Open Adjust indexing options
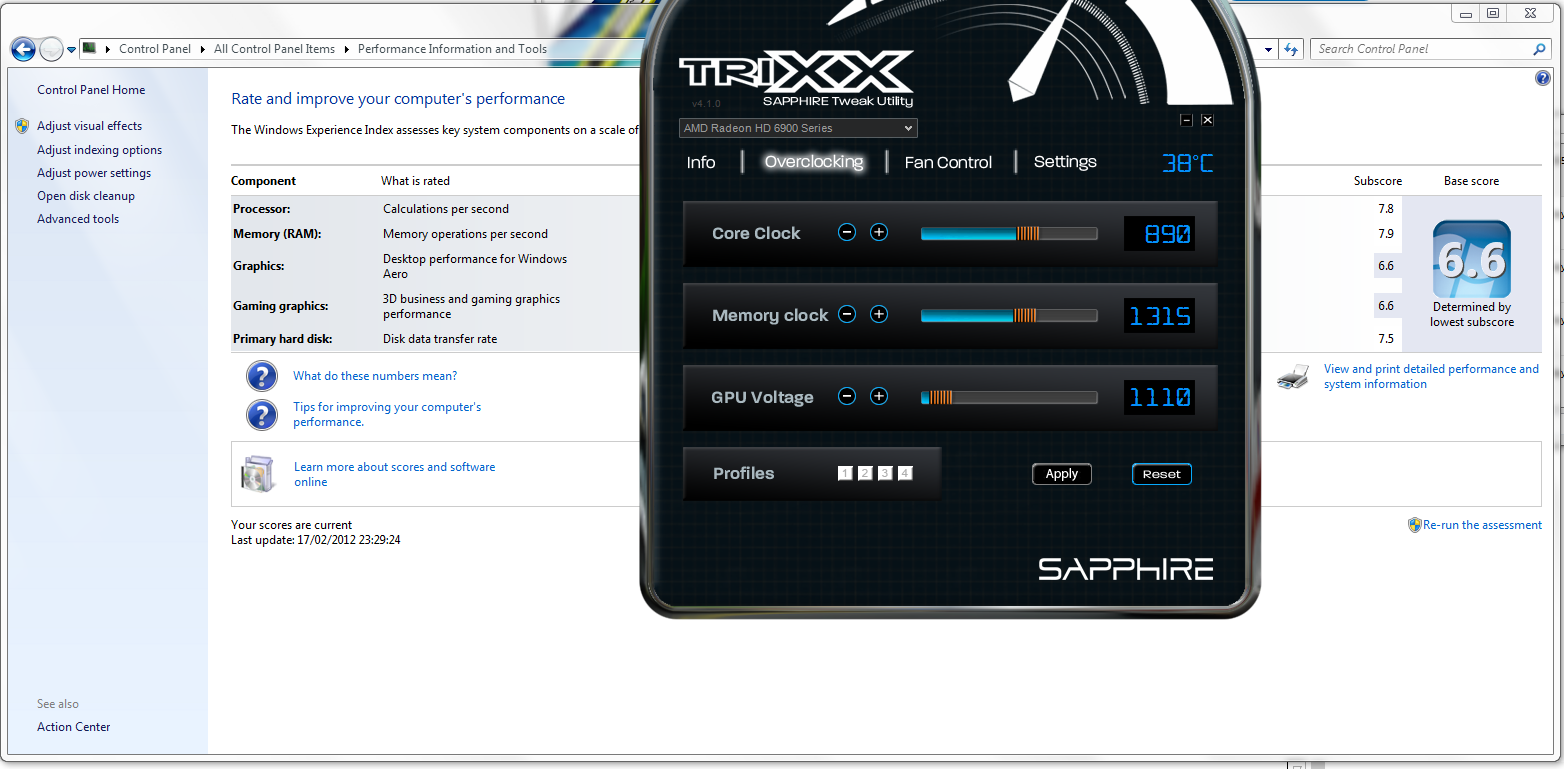Screen dimensions: 1564x769 click(x=99, y=150)
